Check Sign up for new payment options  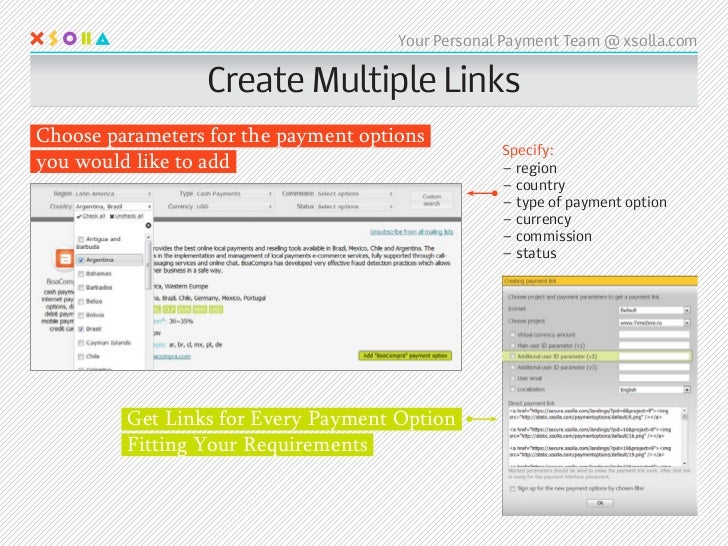(x=512, y=488)
